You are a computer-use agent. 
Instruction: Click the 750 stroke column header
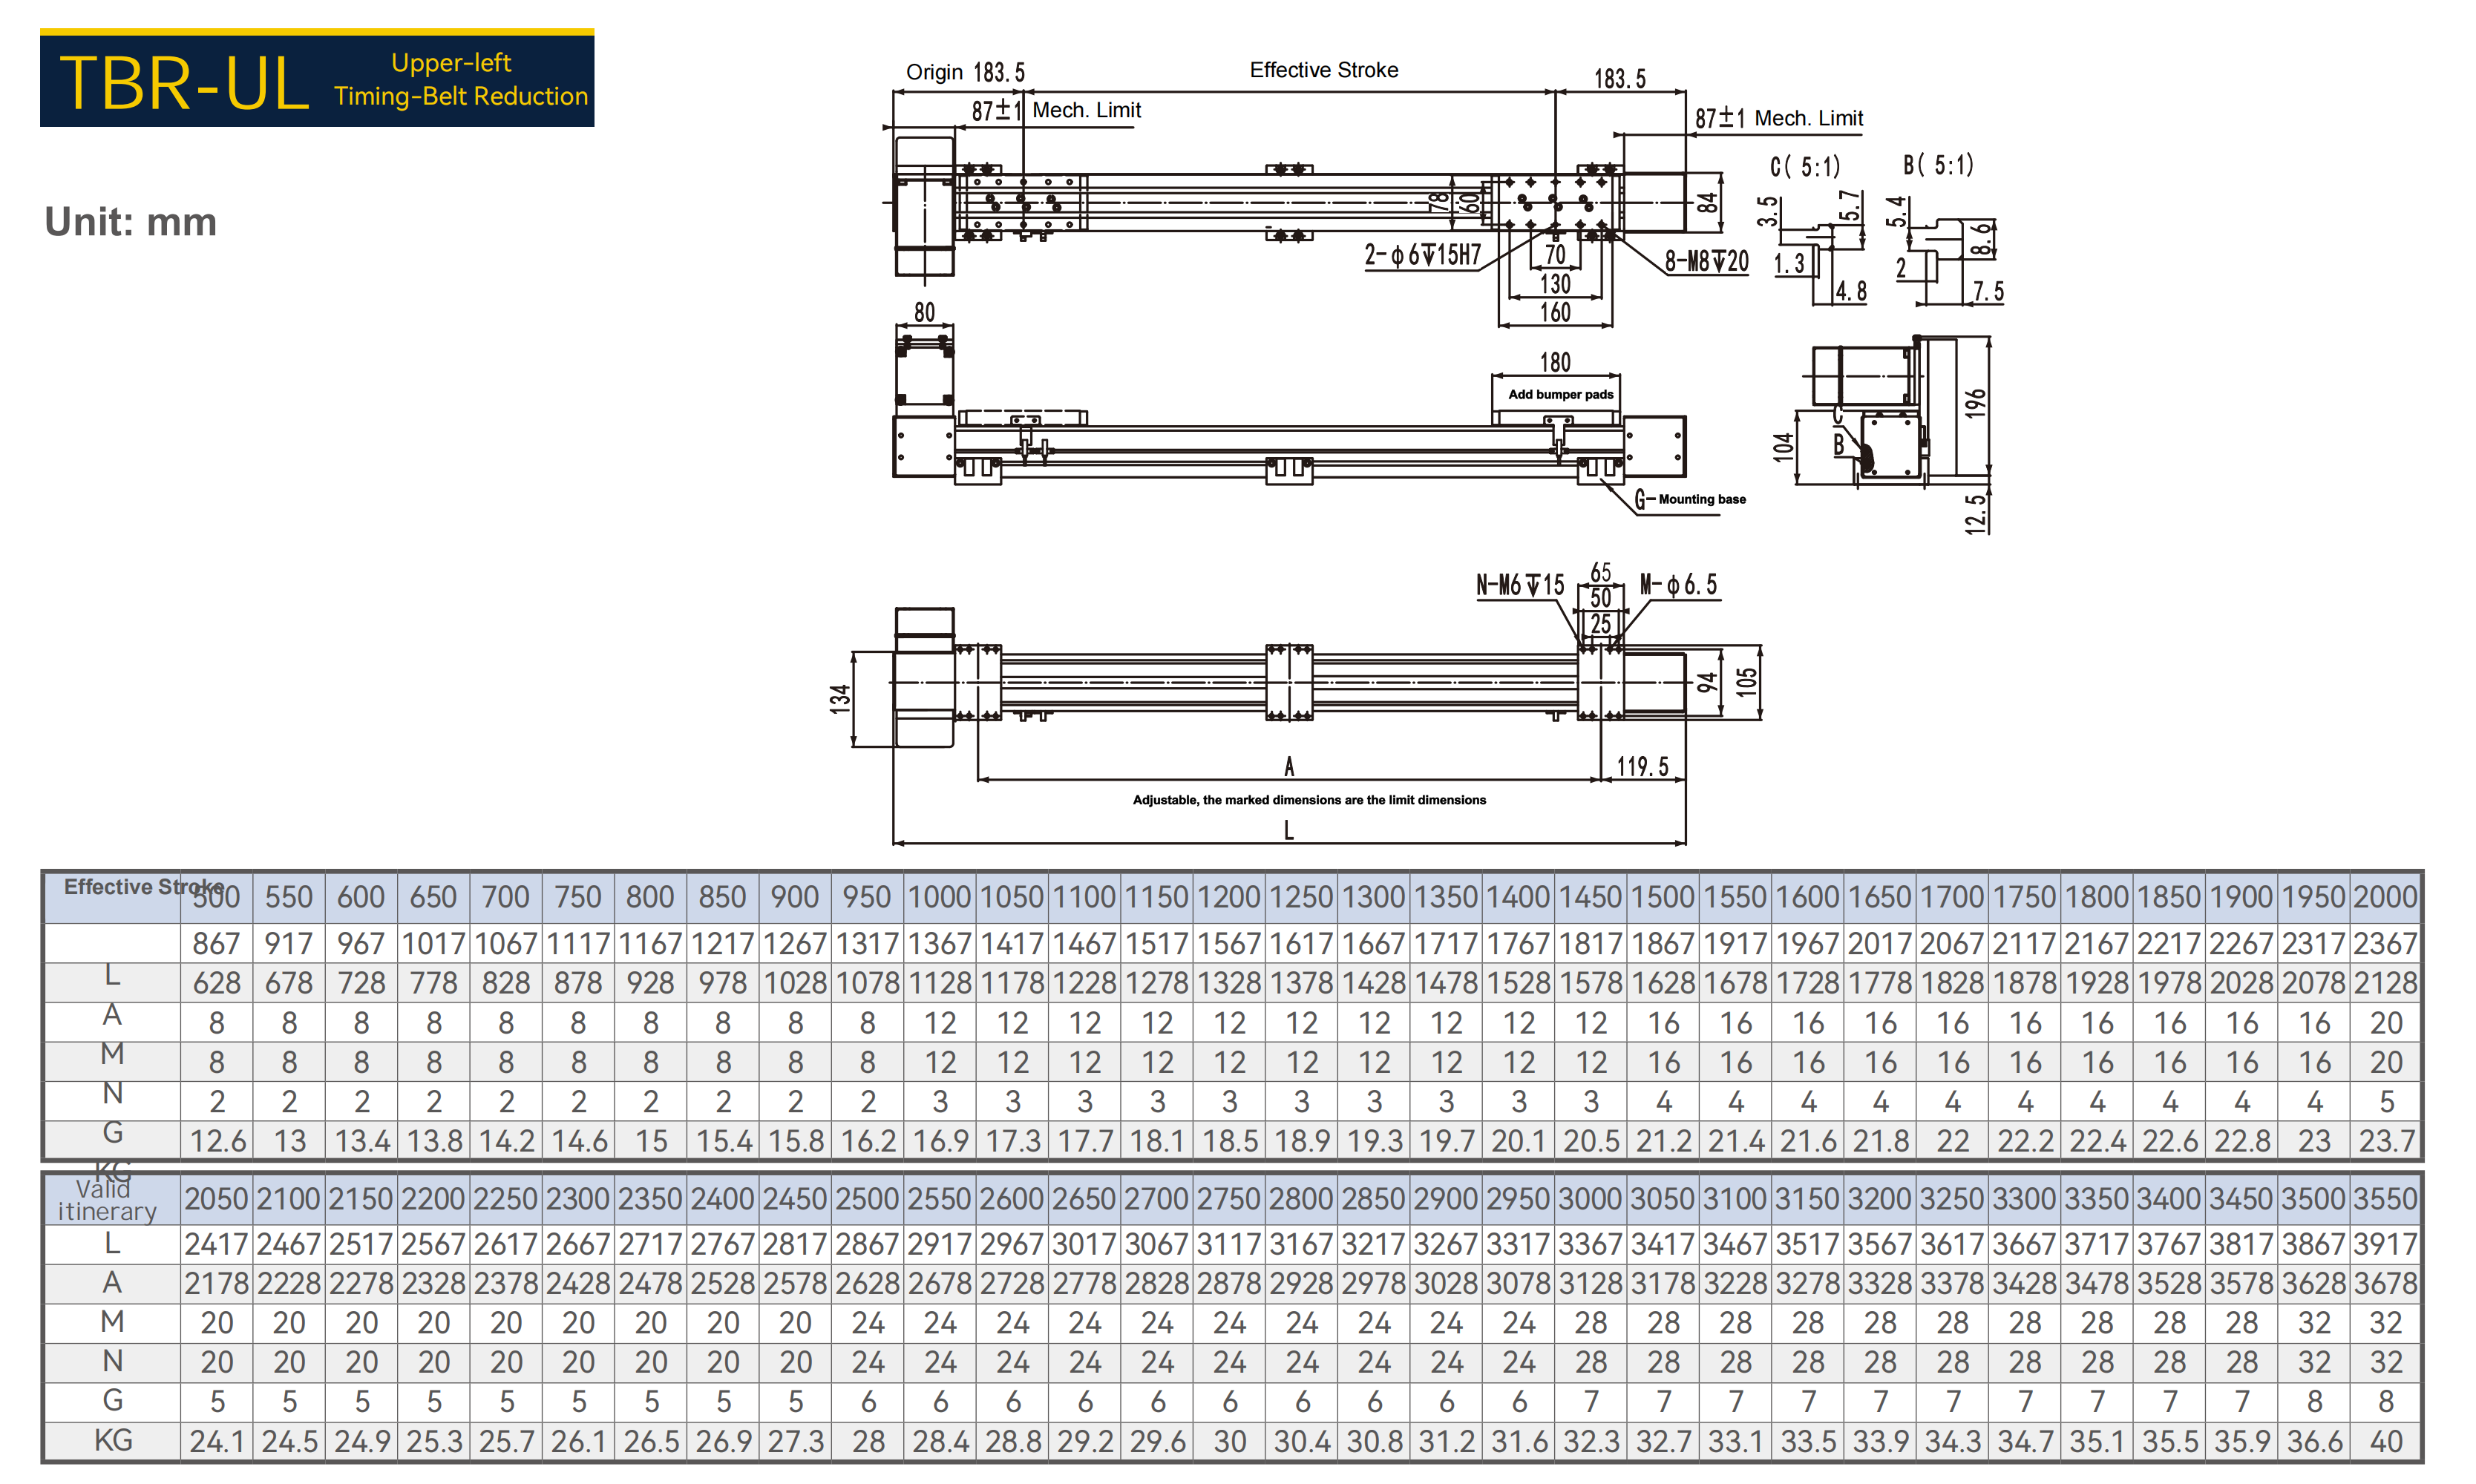pyautogui.click(x=578, y=897)
